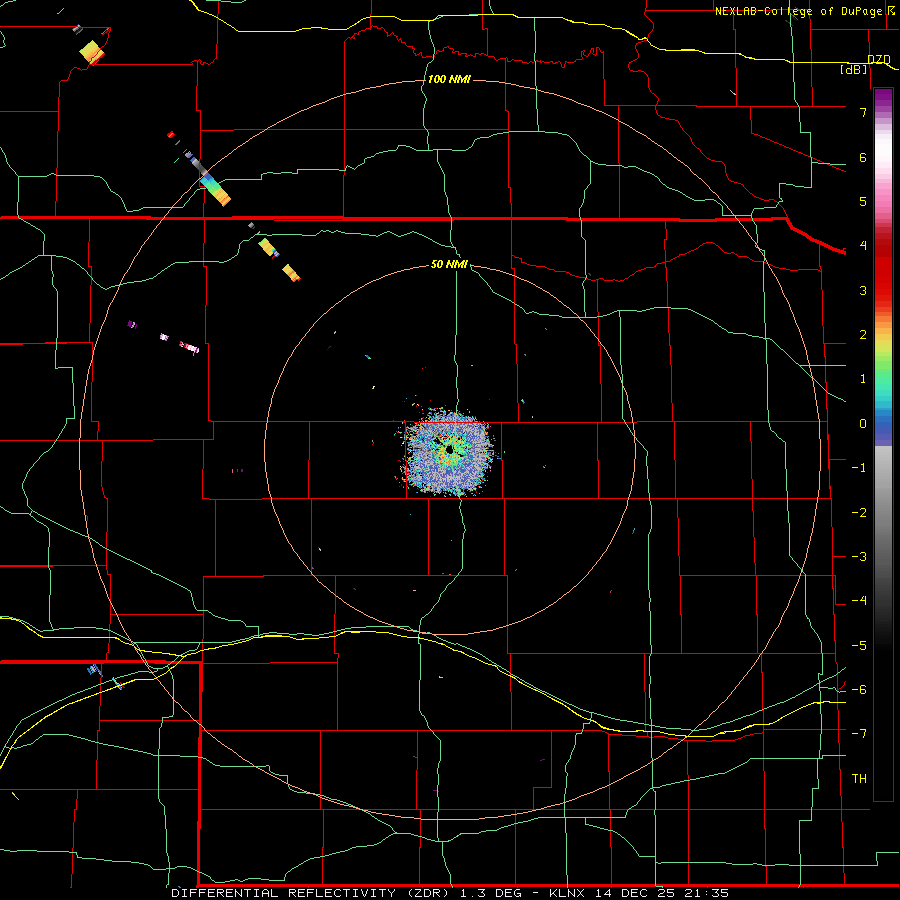Click the -3 value on the dB scale
This screenshot has height=900, width=900.
tap(859, 557)
